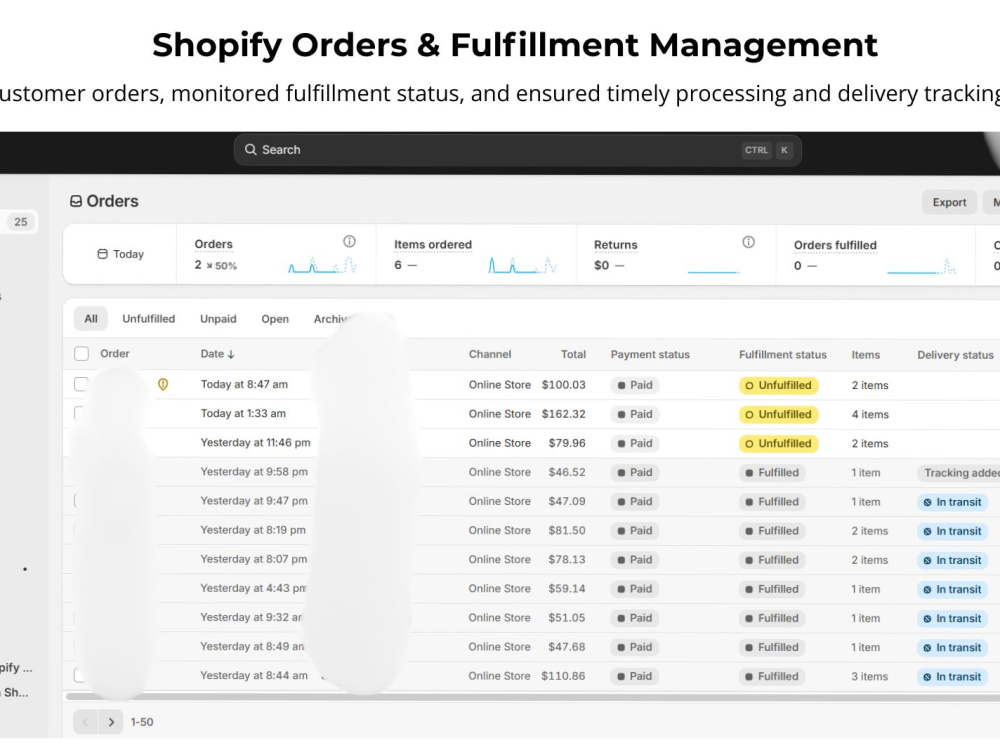Click the In transit badge on the $81.50 order
Viewport: 1000px width, 750px height.
pos(952,531)
